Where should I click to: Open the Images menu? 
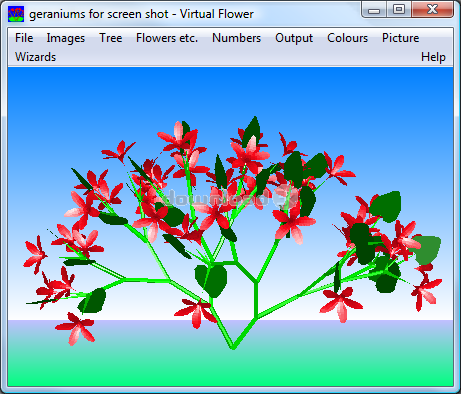click(66, 38)
